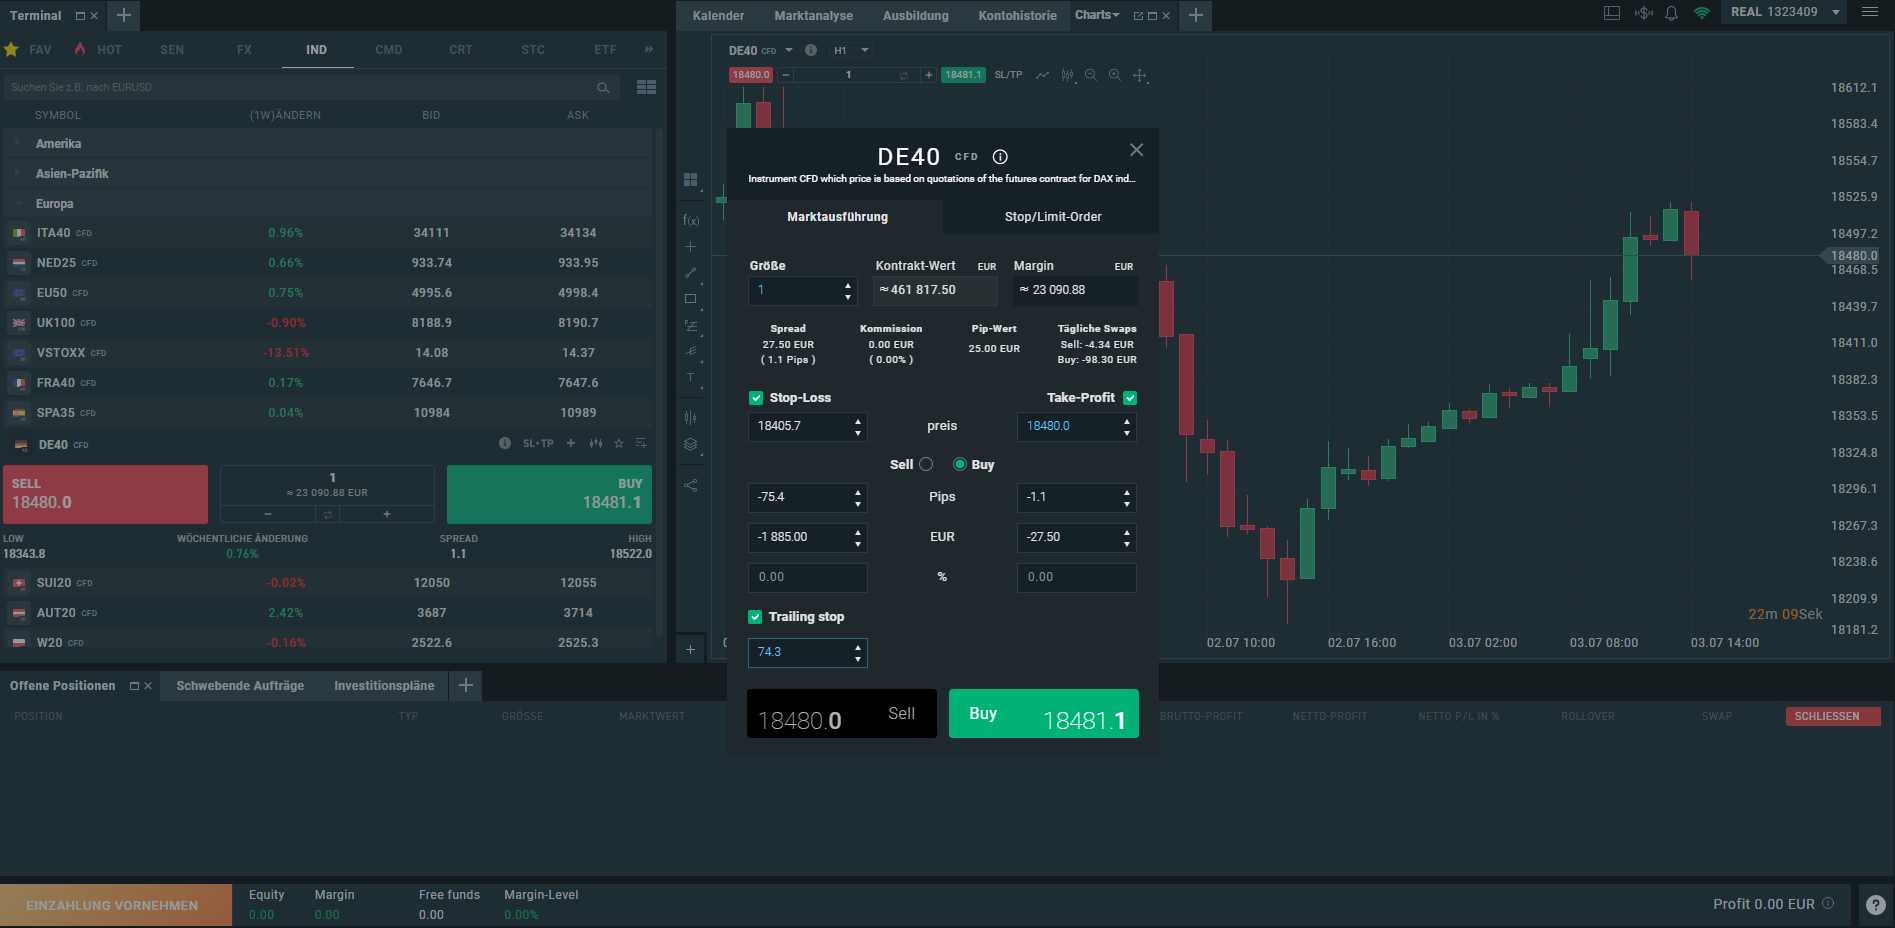
Task: Open the Charts tab dropdown arrow
Action: tap(1116, 15)
